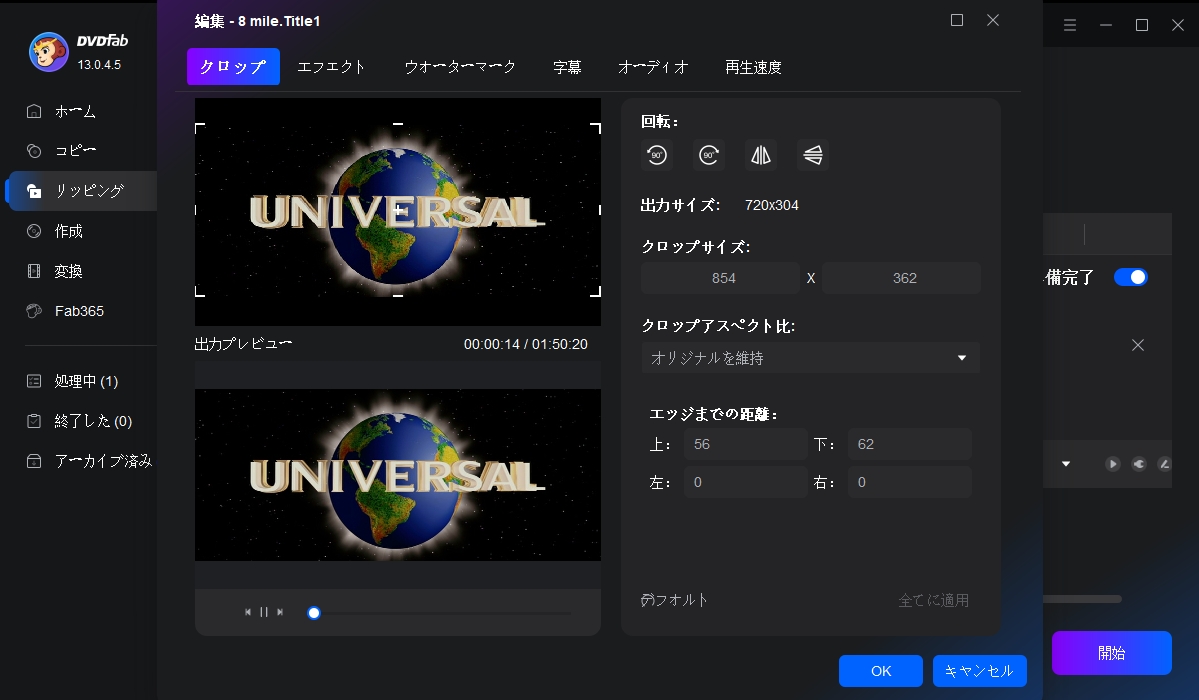Screen dimensions: 1199x700
Task: Click the center crosshair of crop box
Action: coord(398,210)
